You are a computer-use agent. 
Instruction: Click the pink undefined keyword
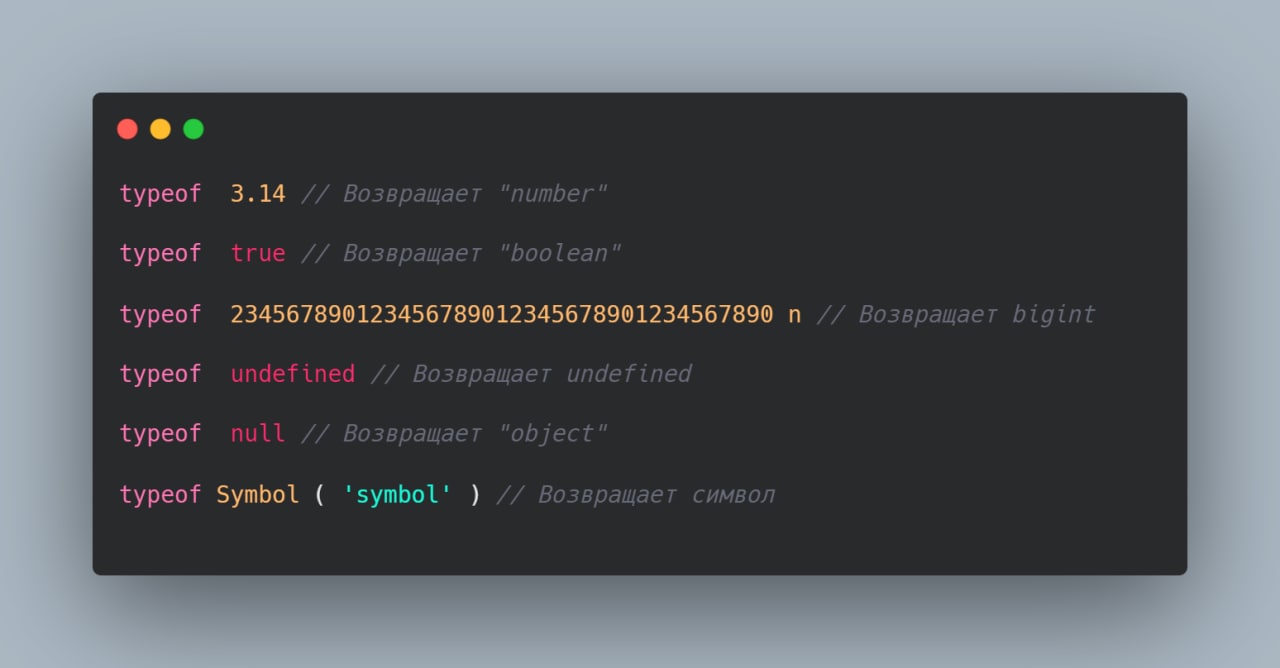pos(293,374)
